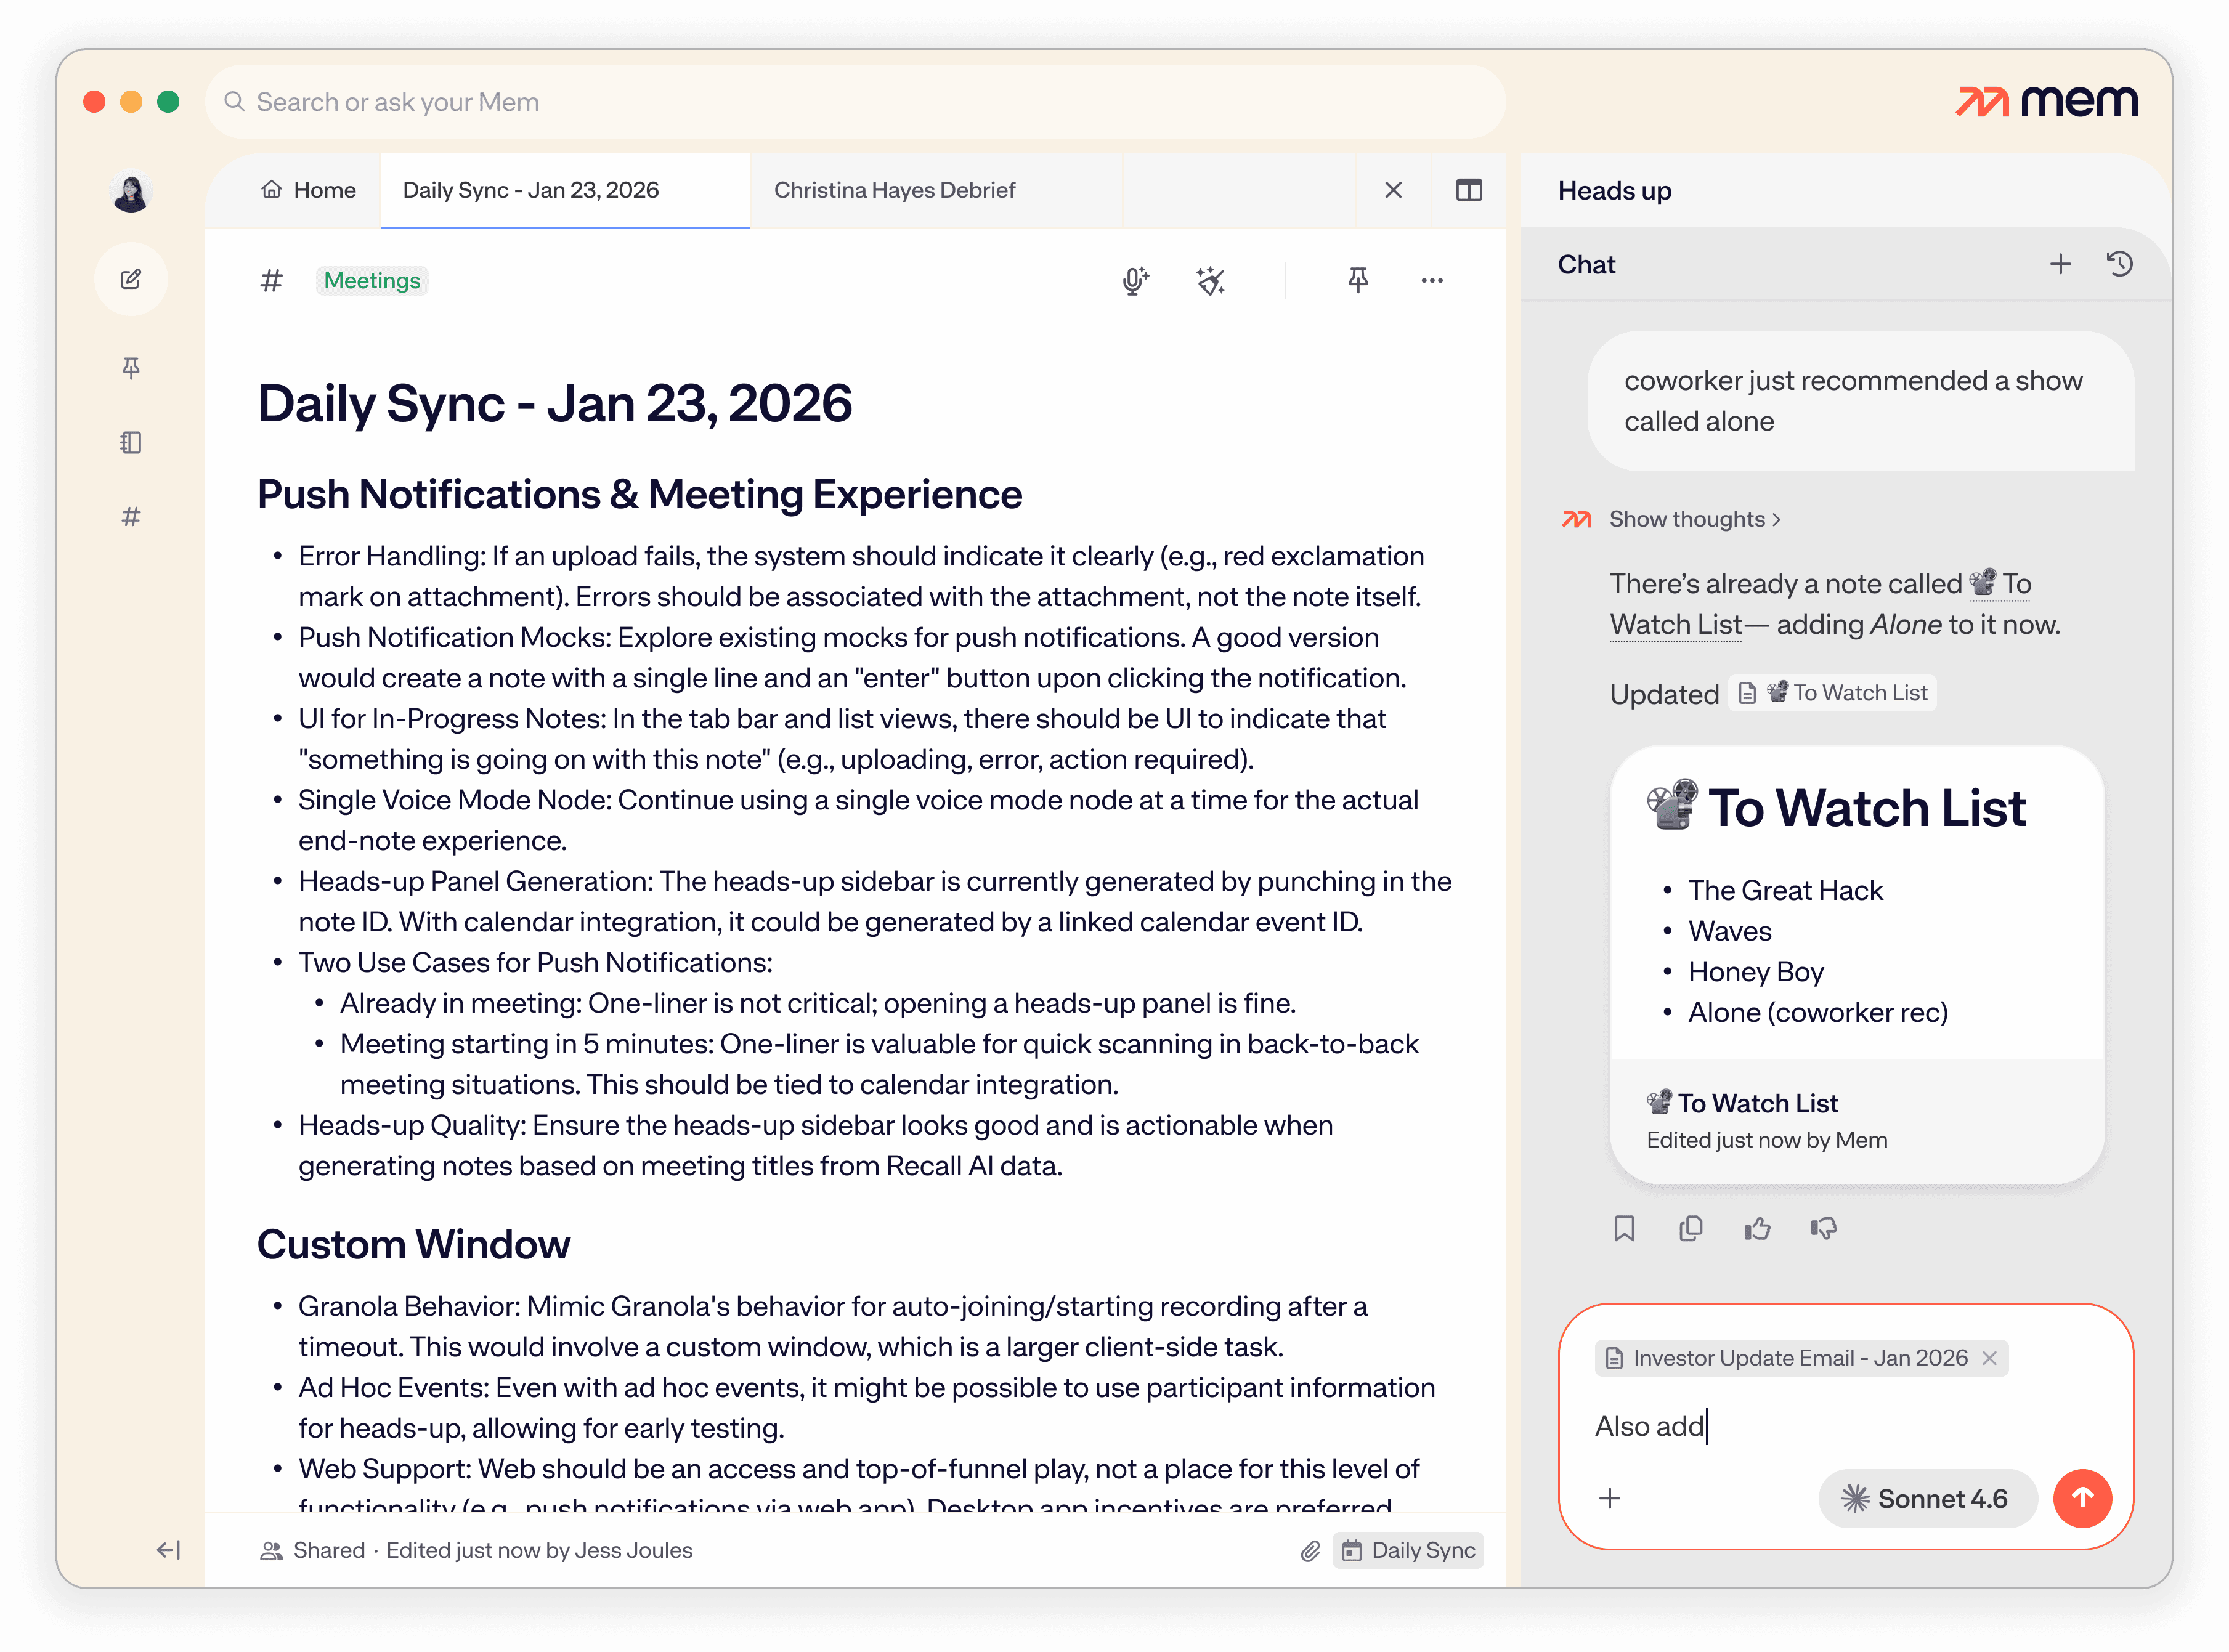This screenshot has height=1652, width=2229.
Task: Bookmark the chat response
Action: (1624, 1228)
